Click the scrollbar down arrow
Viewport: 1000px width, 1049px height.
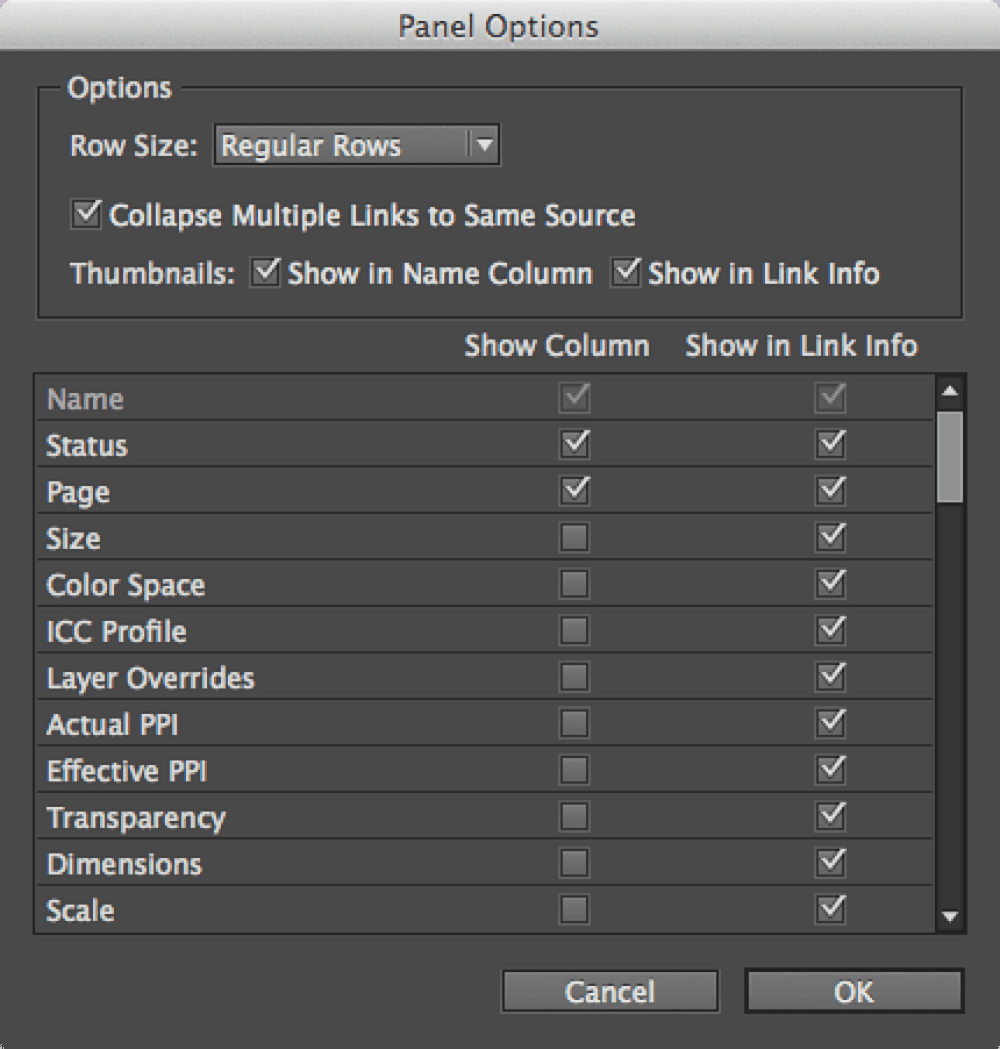[950, 915]
